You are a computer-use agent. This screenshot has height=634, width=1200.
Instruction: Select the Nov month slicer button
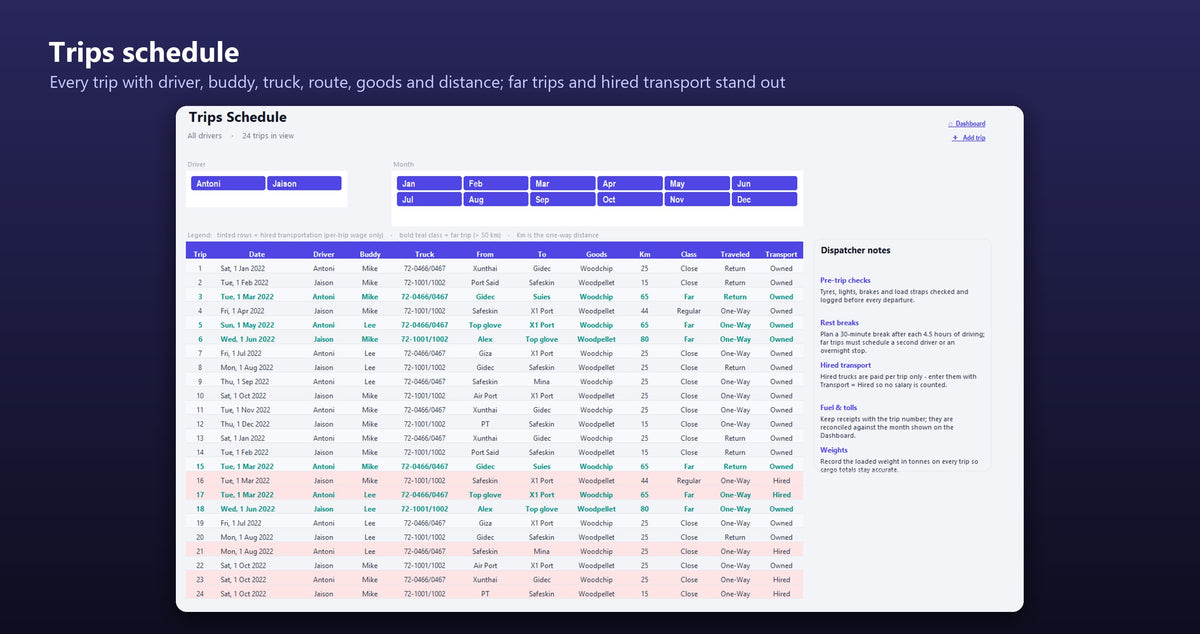697,200
